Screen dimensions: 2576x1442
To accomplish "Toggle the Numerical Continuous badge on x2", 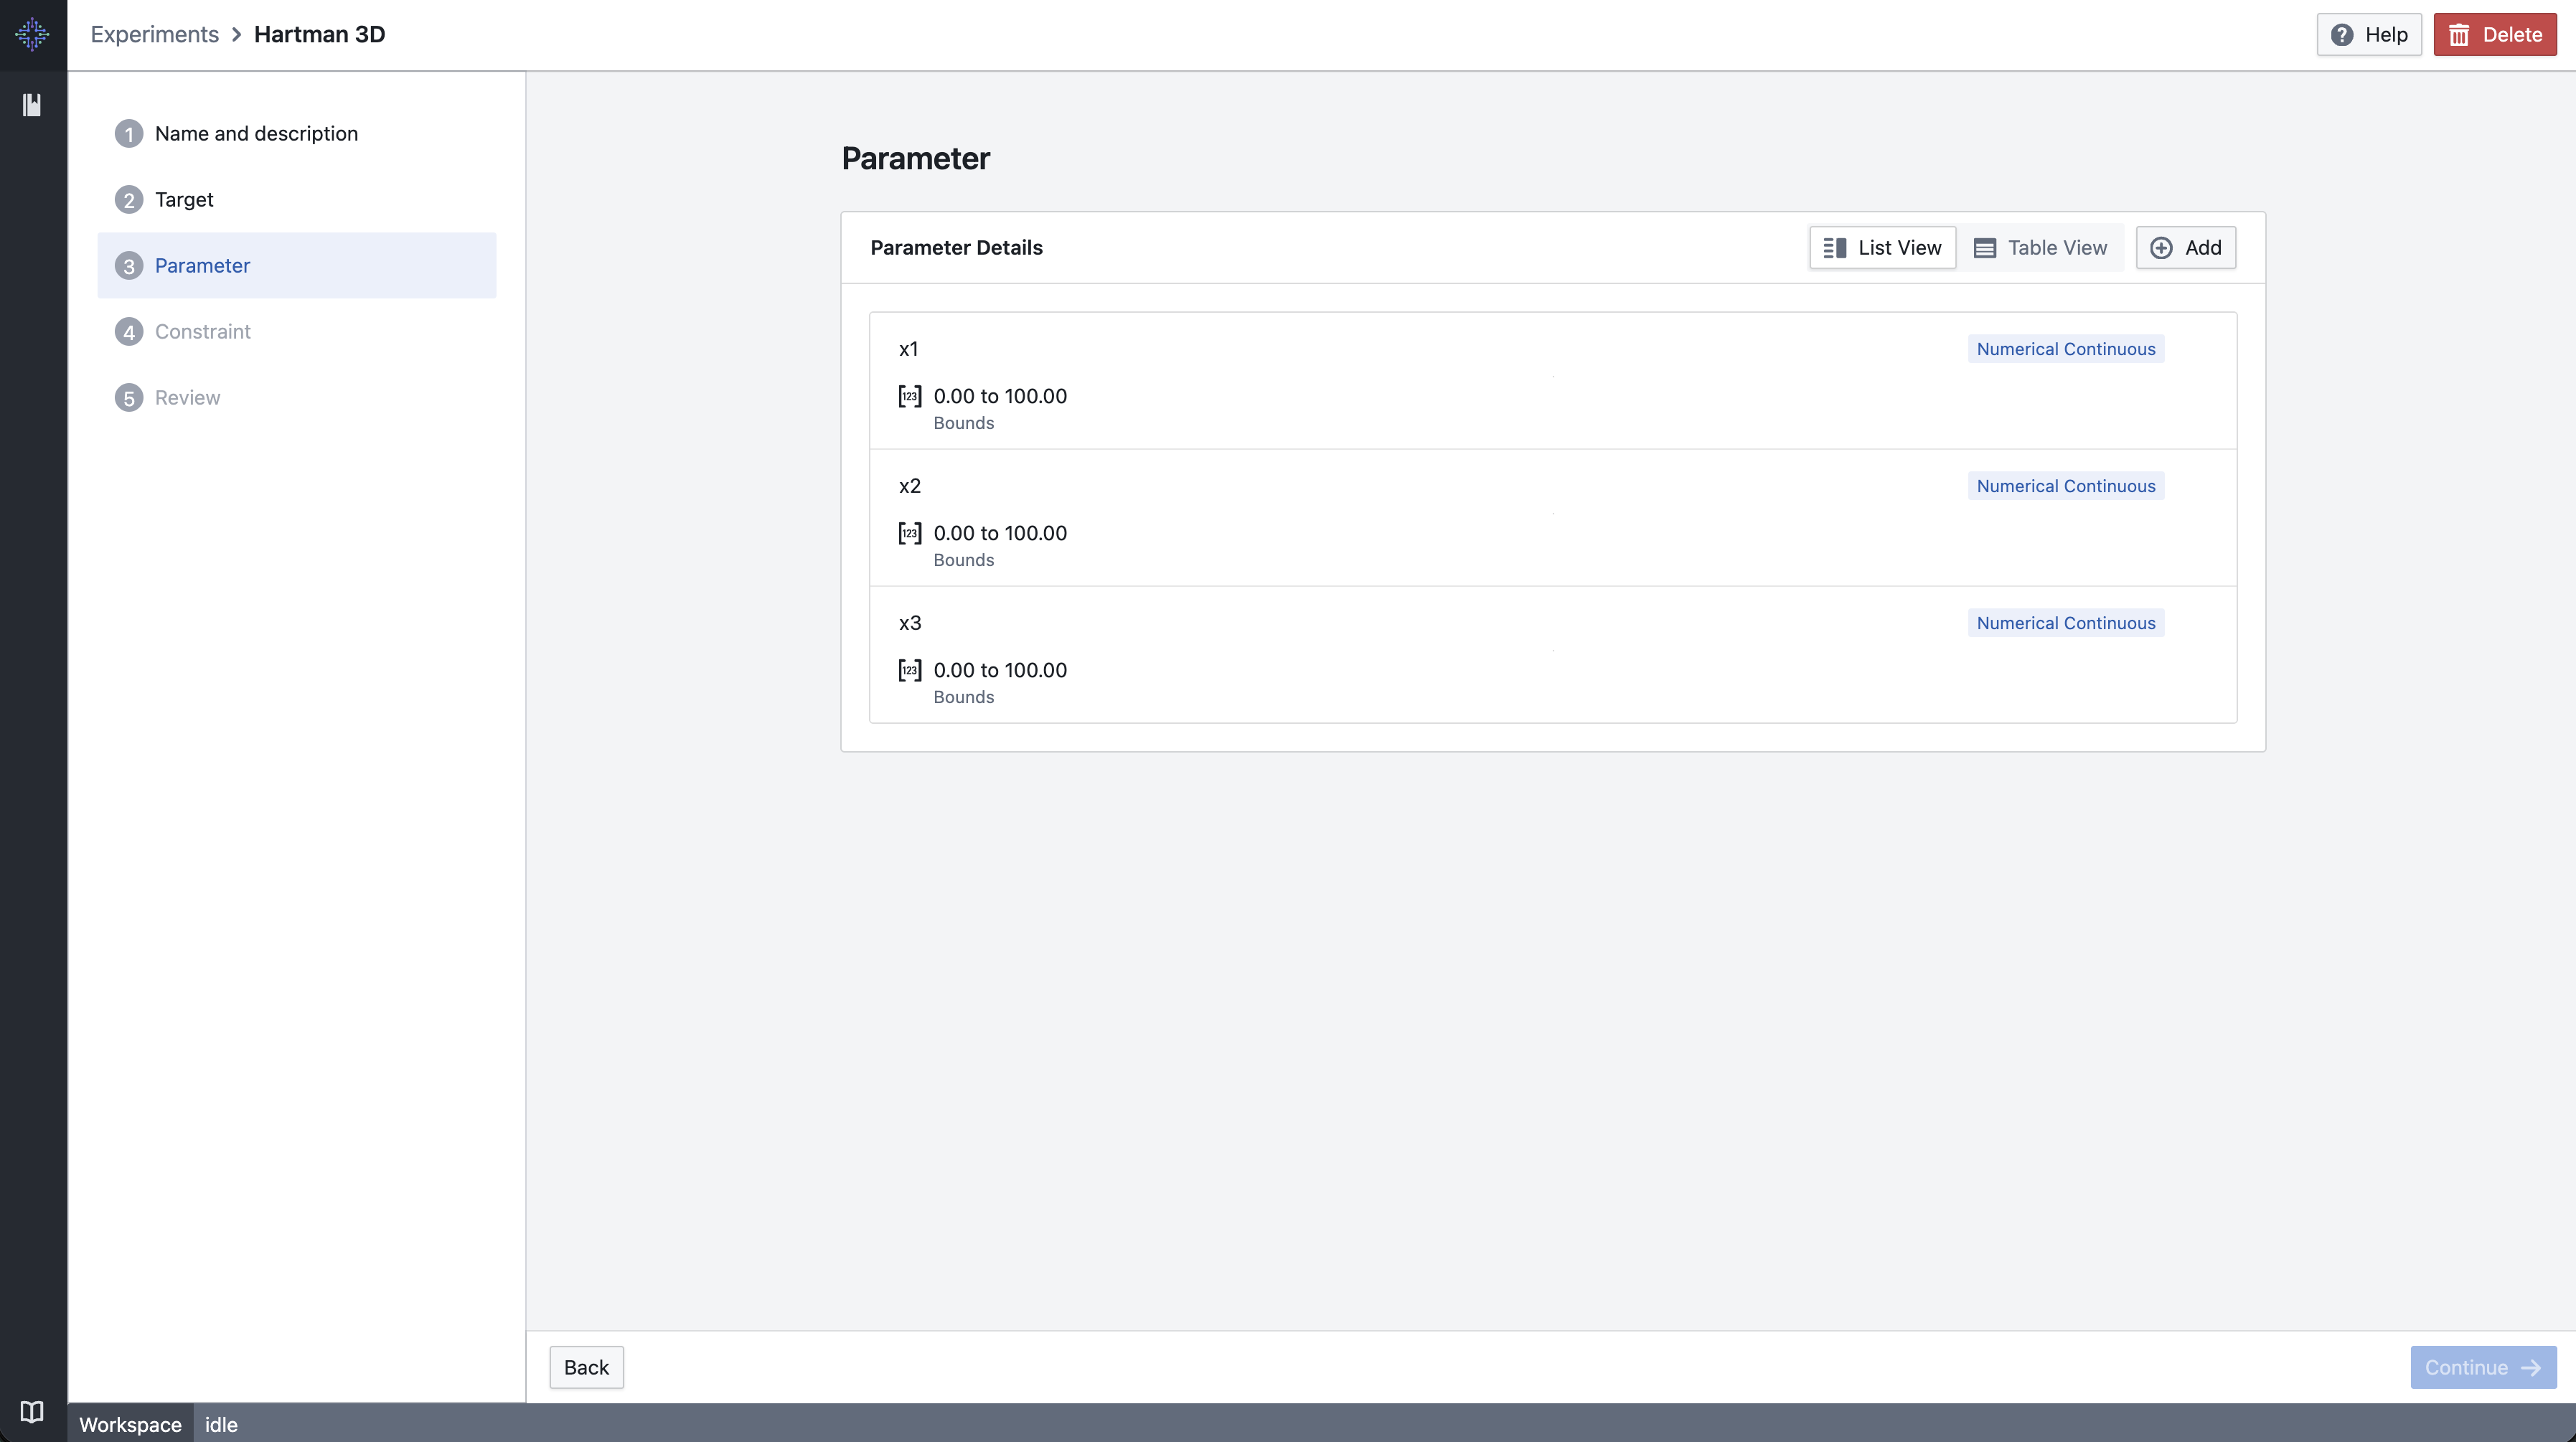I will [x=2065, y=485].
